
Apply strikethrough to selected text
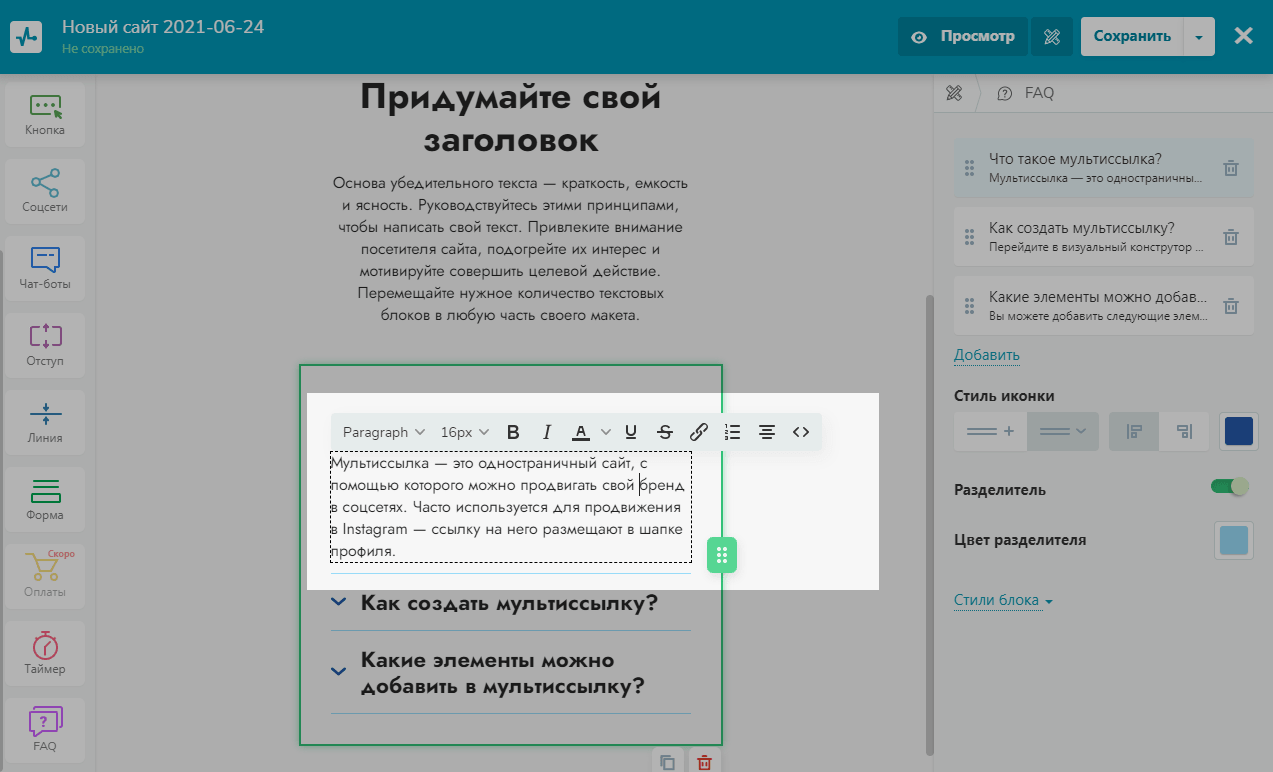pyautogui.click(x=665, y=432)
